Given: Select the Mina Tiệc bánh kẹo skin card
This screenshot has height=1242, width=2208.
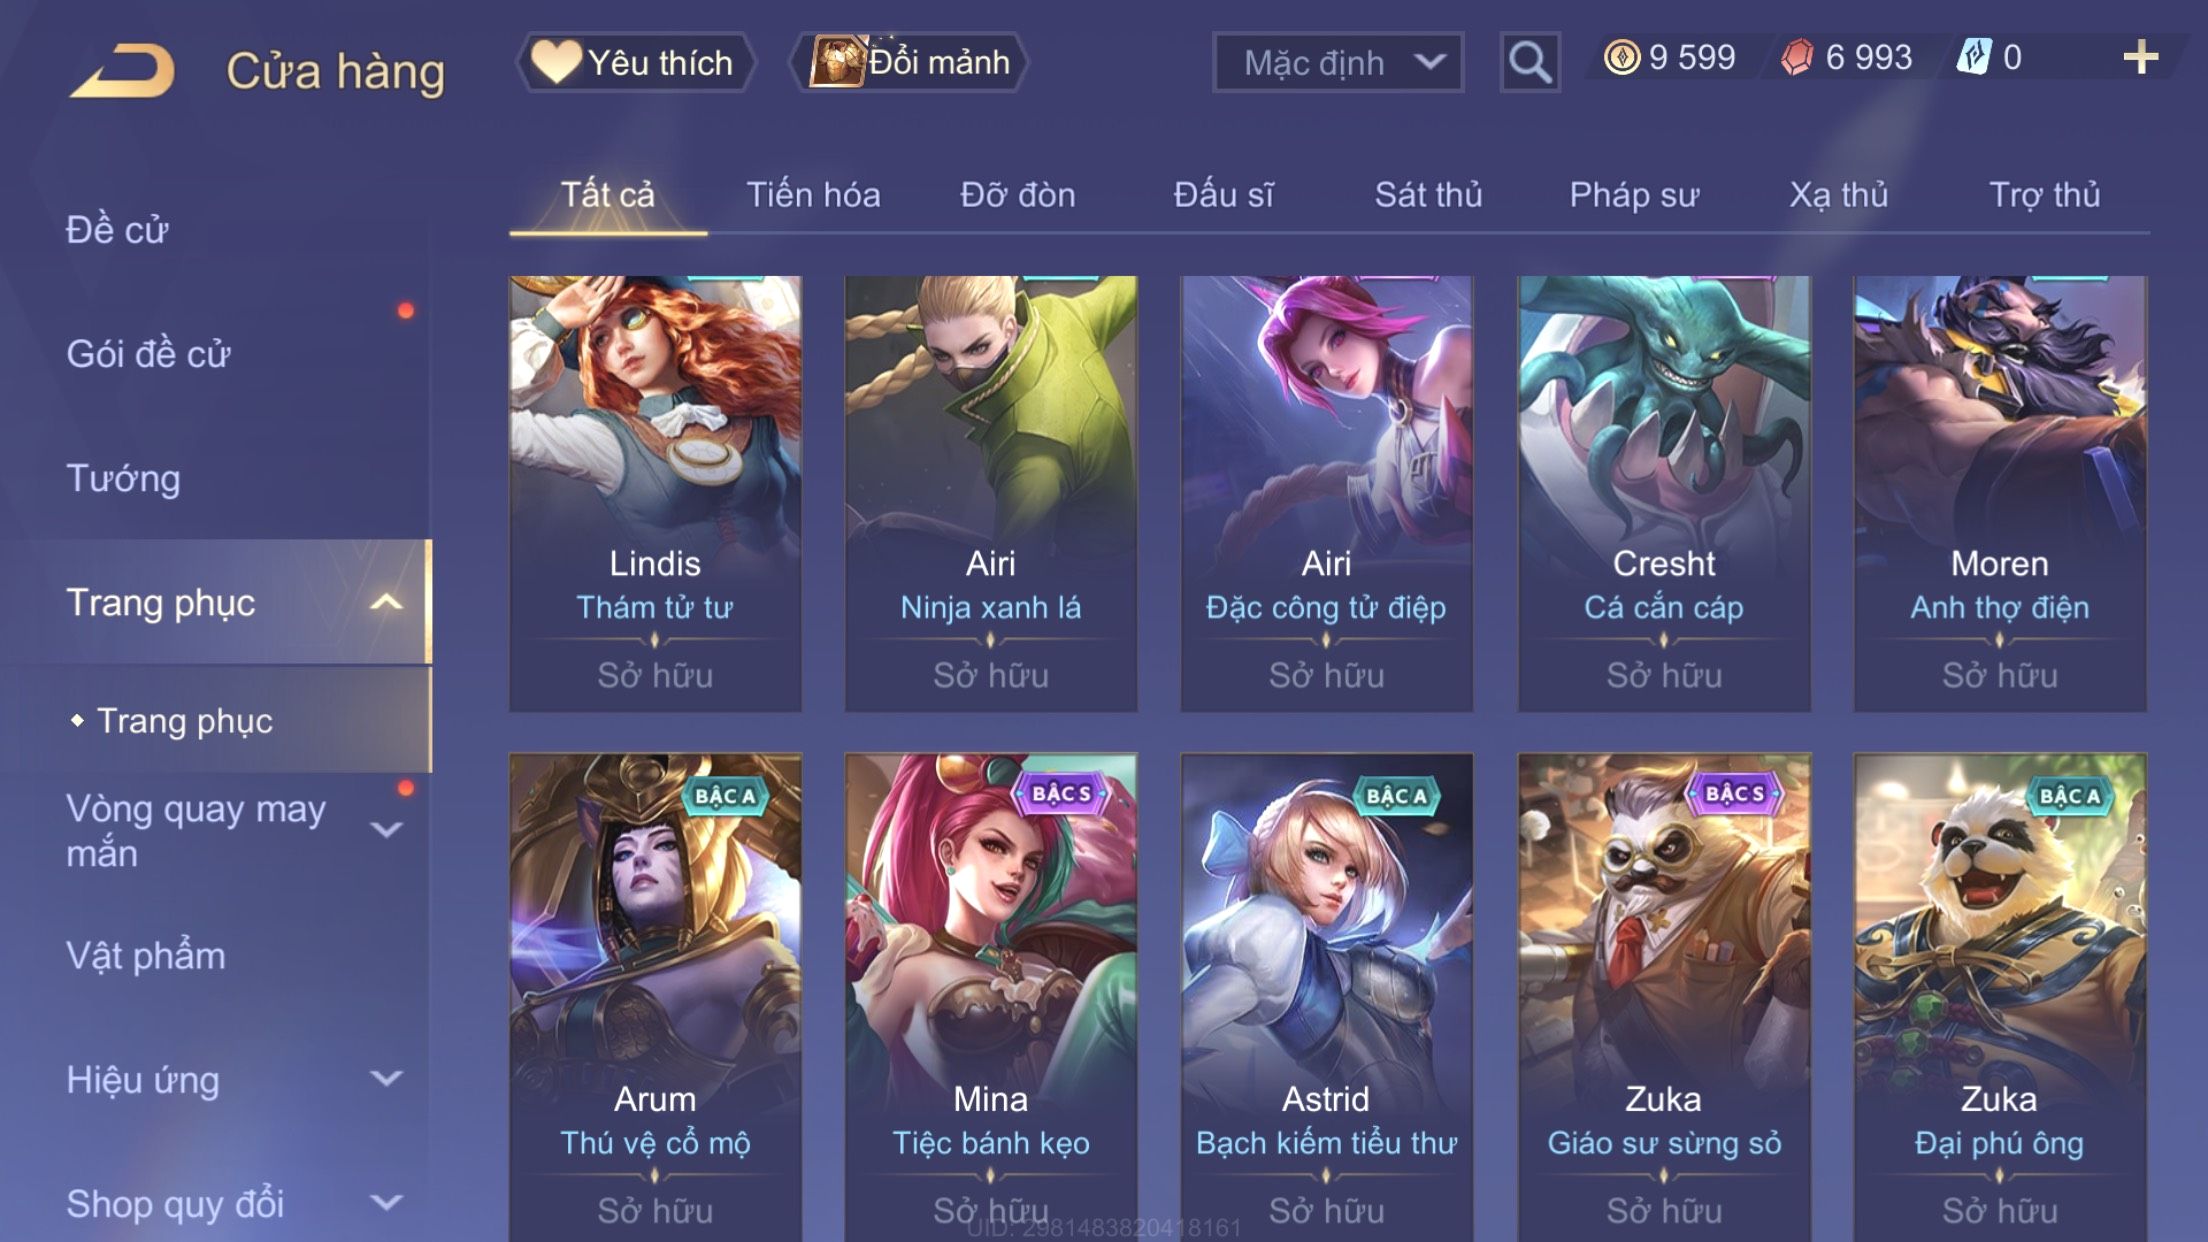Looking at the screenshot, I should point(991,997).
